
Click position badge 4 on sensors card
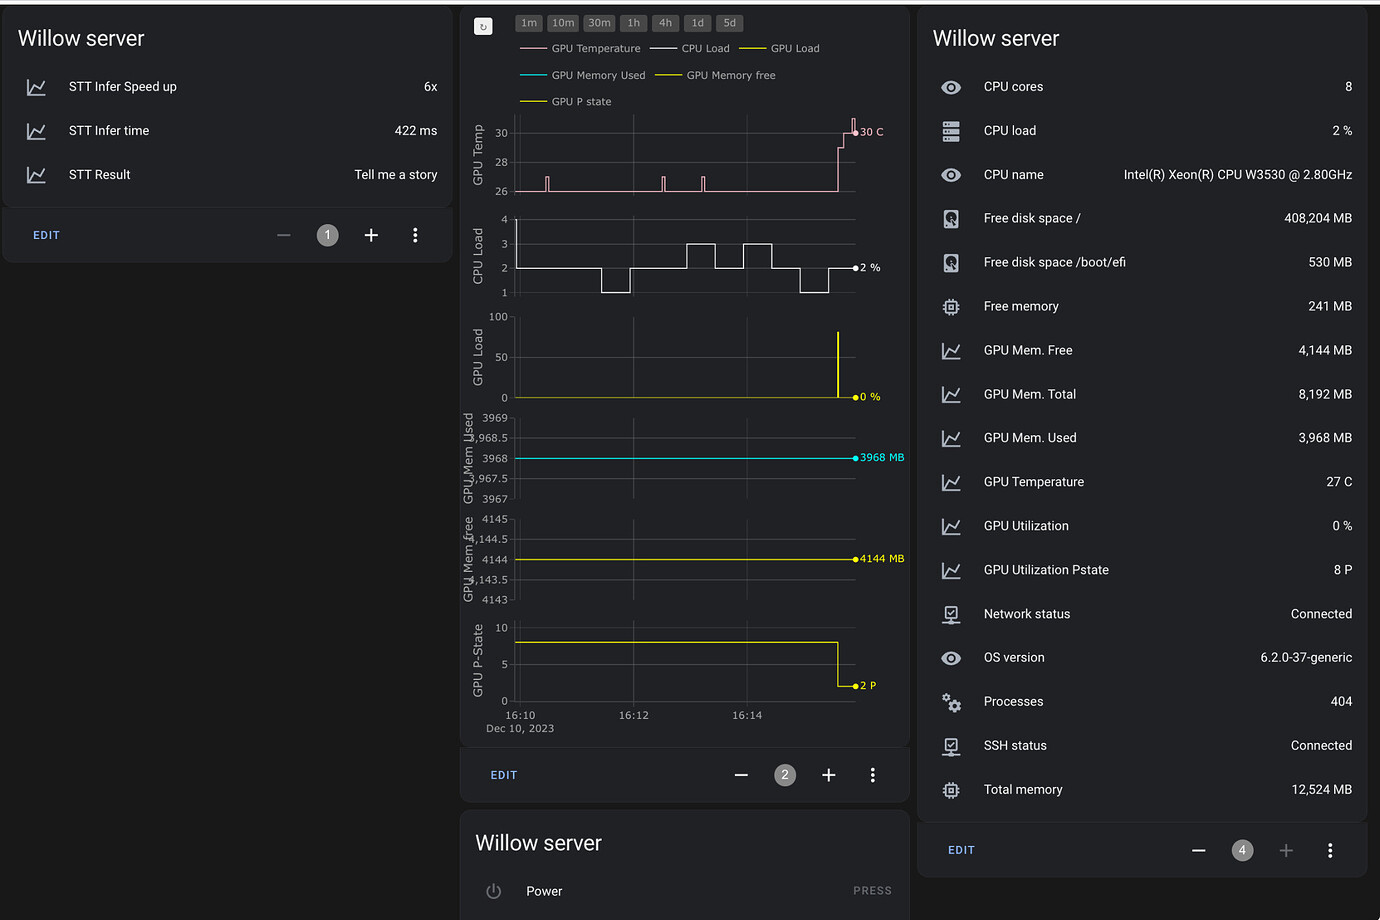(1242, 850)
